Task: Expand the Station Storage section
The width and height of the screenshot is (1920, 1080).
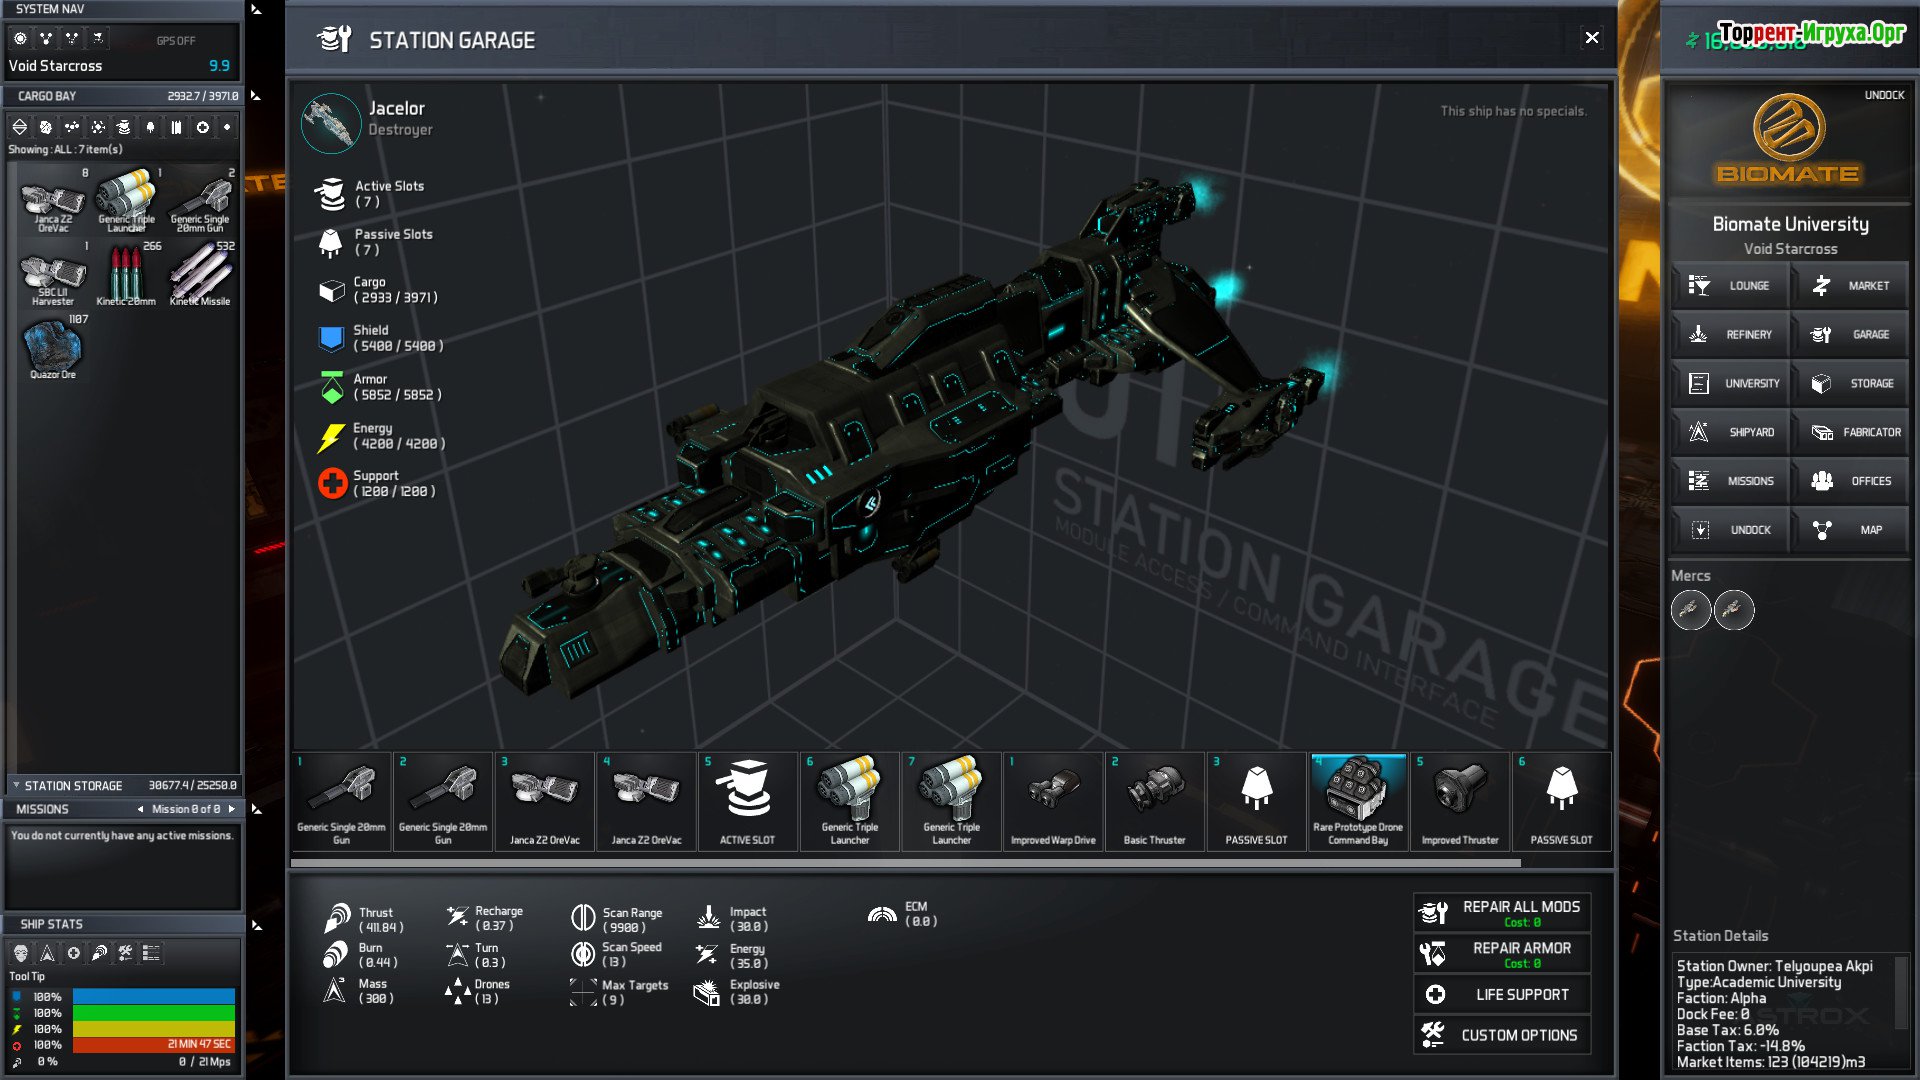Action: (16, 786)
